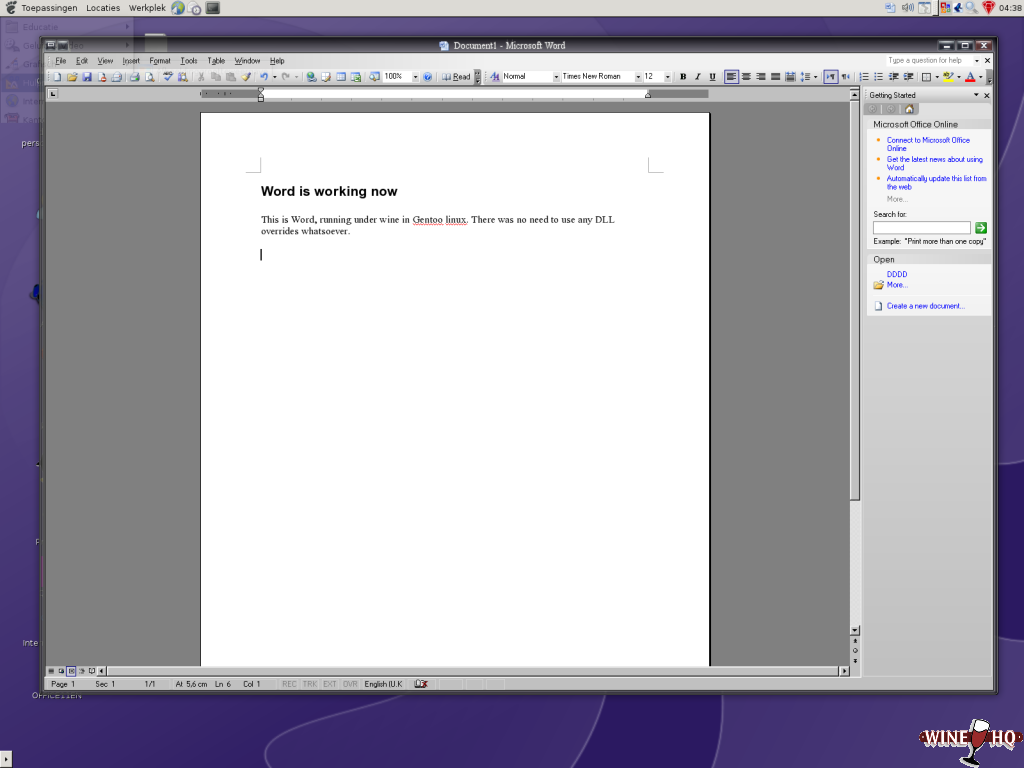1024x768 pixels.
Task: Set left-to-right text direction
Action: 830,77
